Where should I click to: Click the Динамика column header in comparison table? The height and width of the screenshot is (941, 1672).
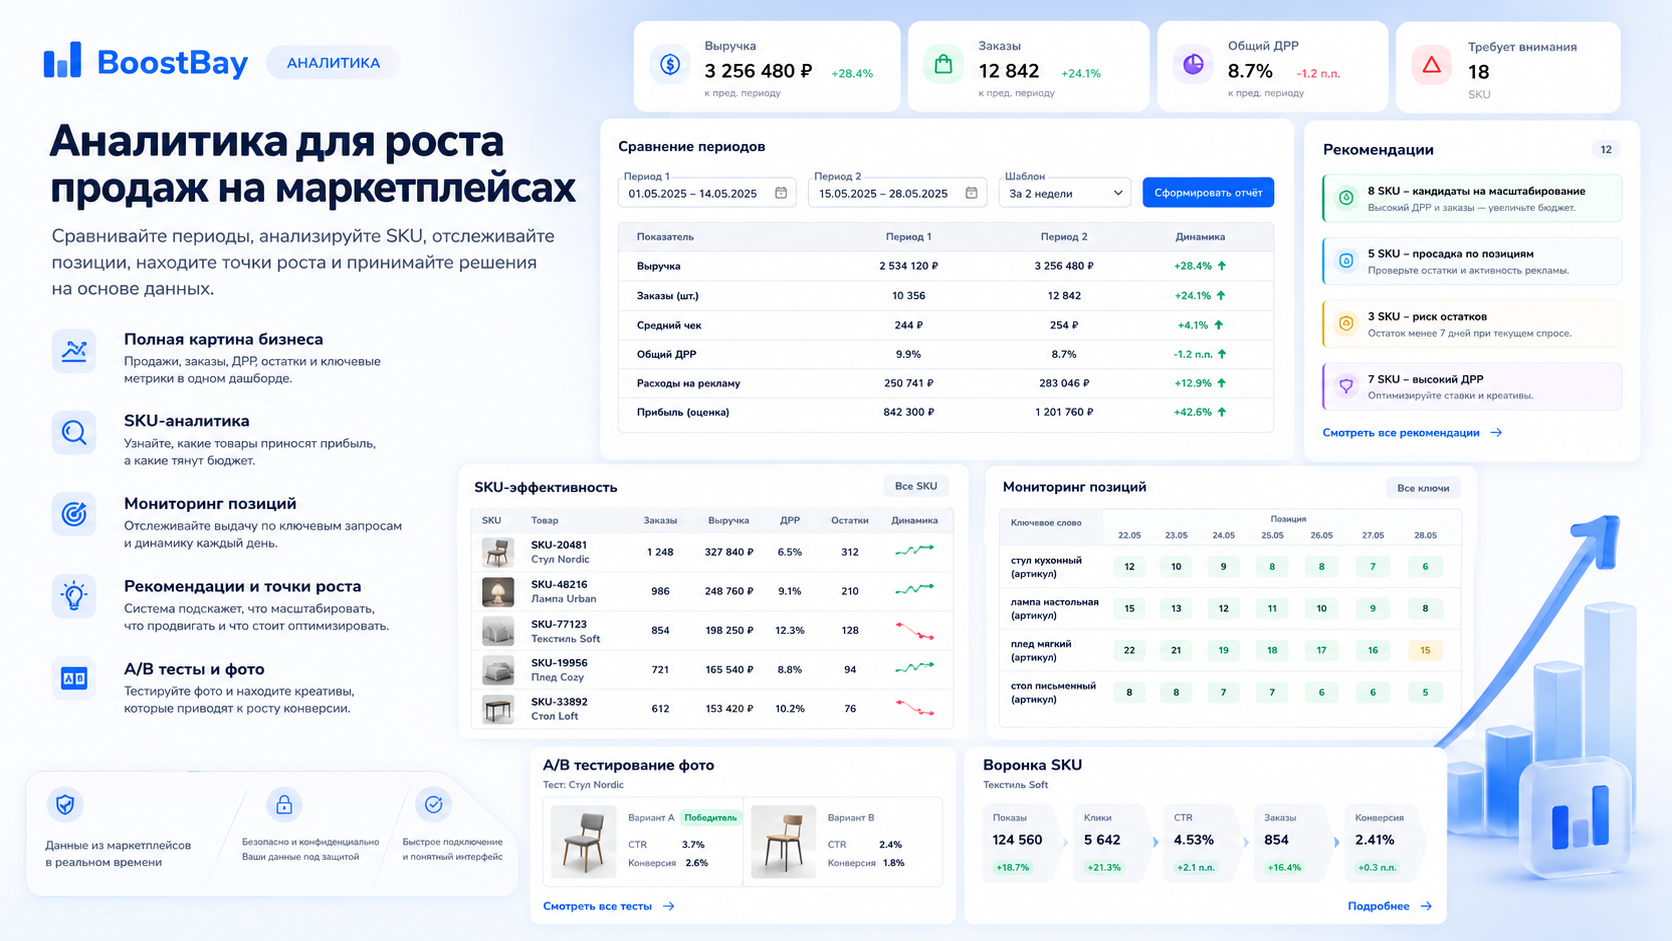coord(1200,237)
